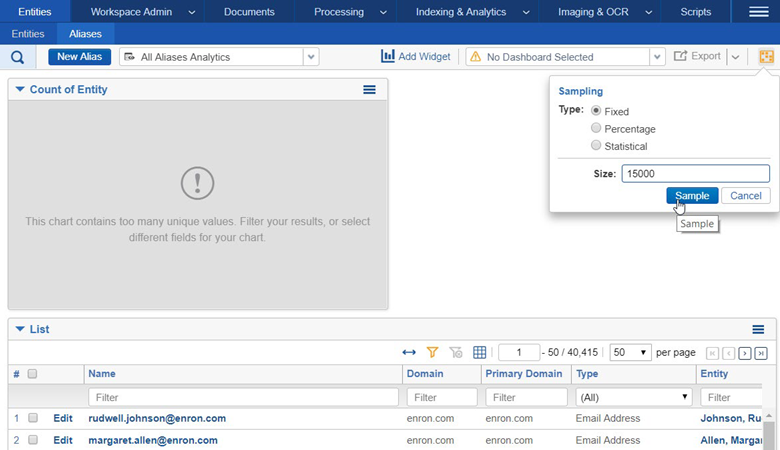This screenshot has height=450, width=780.
Task: Open the grid view icon in list toolbar
Action: (x=480, y=353)
